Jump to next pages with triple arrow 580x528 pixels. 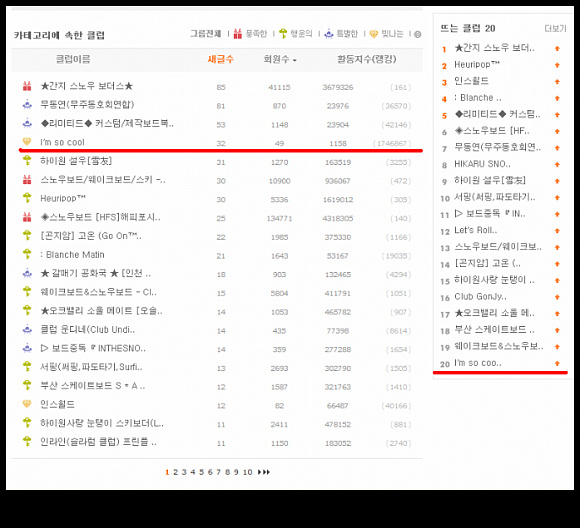coord(264,472)
